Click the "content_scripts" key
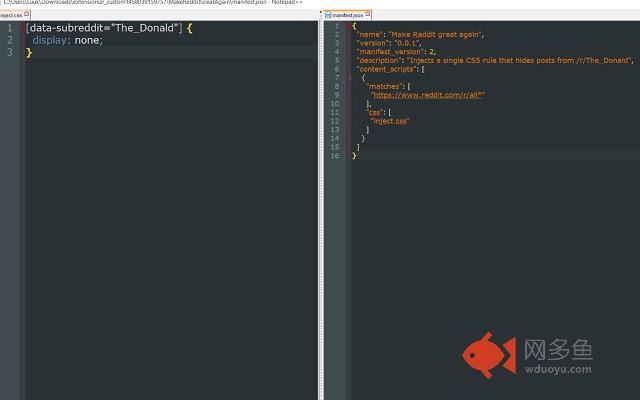The image size is (640, 400). click(x=386, y=69)
